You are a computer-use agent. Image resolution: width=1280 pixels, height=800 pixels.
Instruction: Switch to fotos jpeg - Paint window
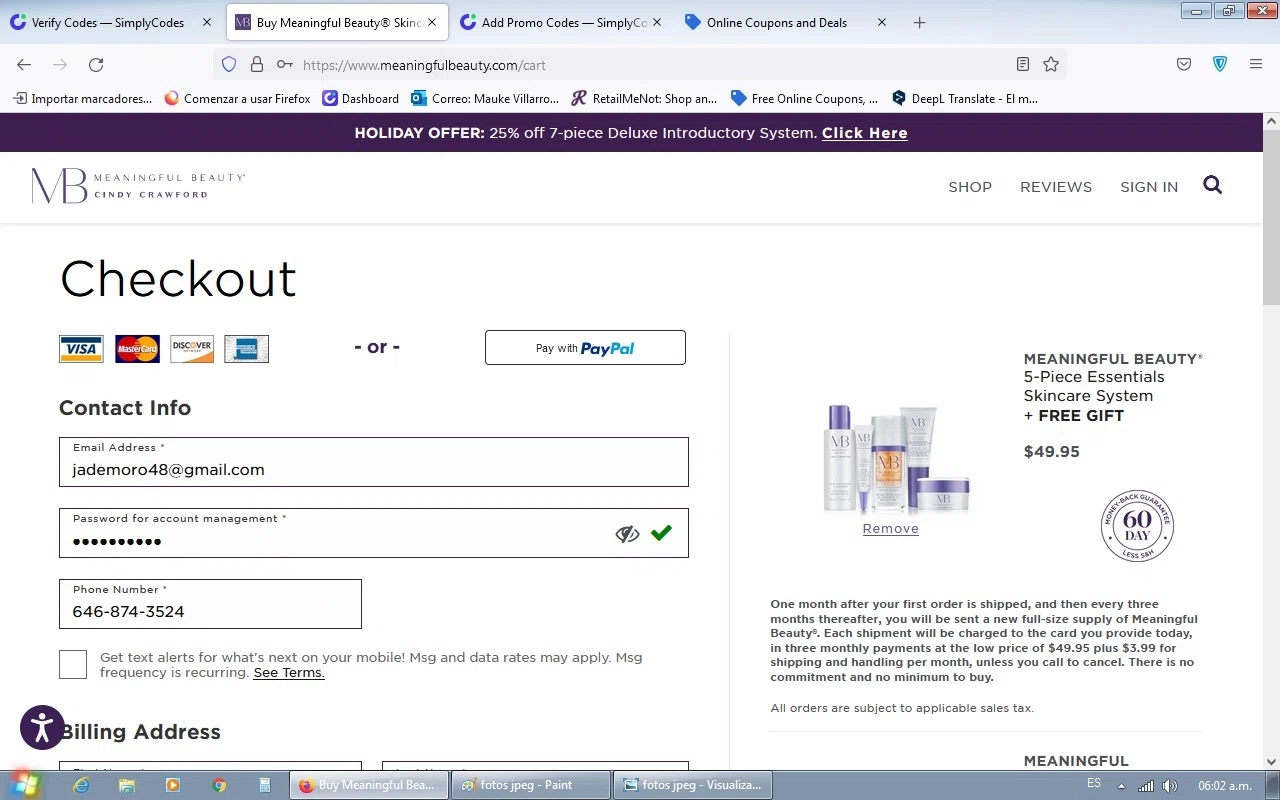[x=531, y=785]
